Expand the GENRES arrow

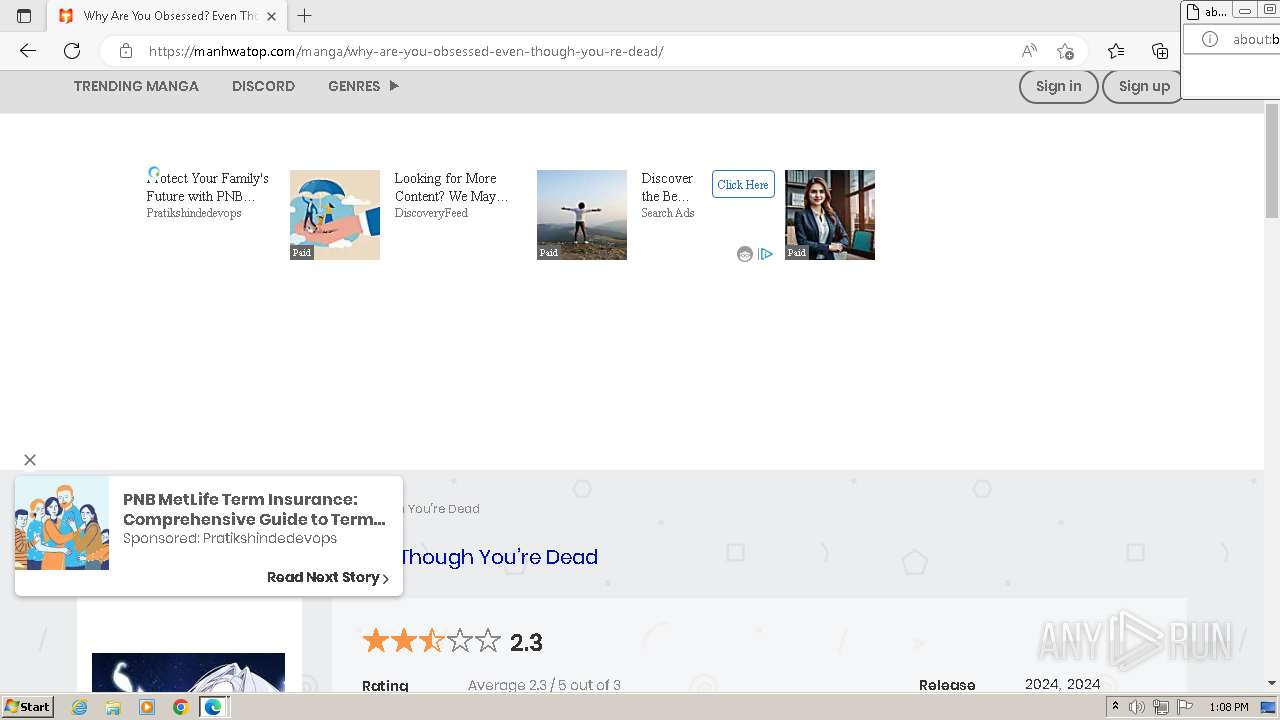pyautogui.click(x=394, y=86)
